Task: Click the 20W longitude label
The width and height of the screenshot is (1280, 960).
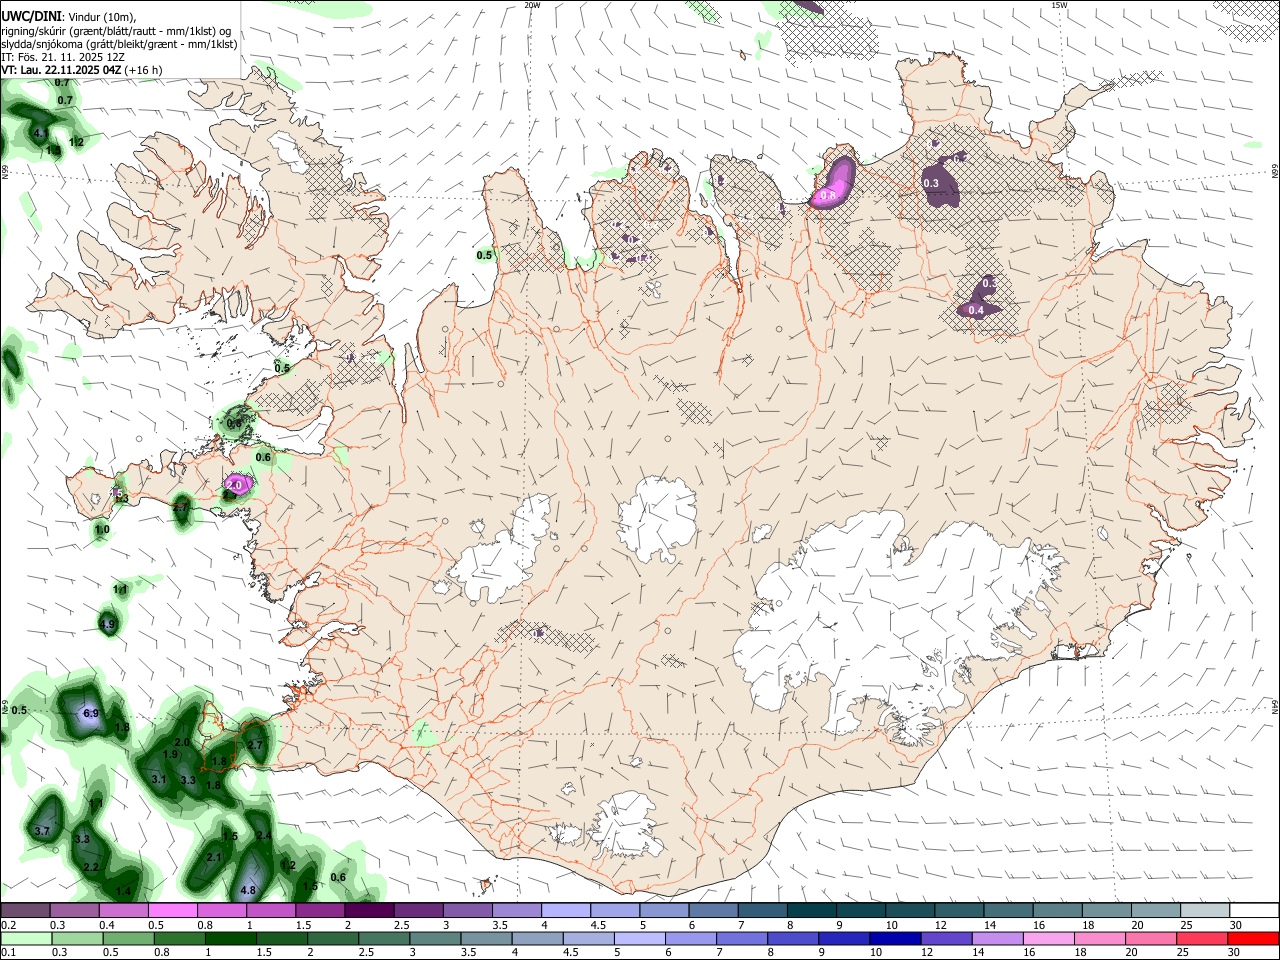Action: tap(532, 5)
